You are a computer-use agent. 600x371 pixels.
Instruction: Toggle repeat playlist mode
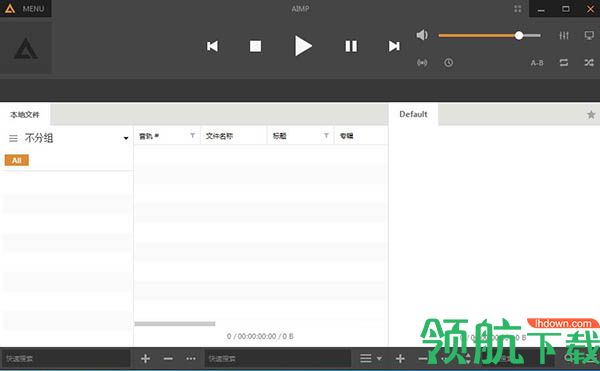pos(564,62)
